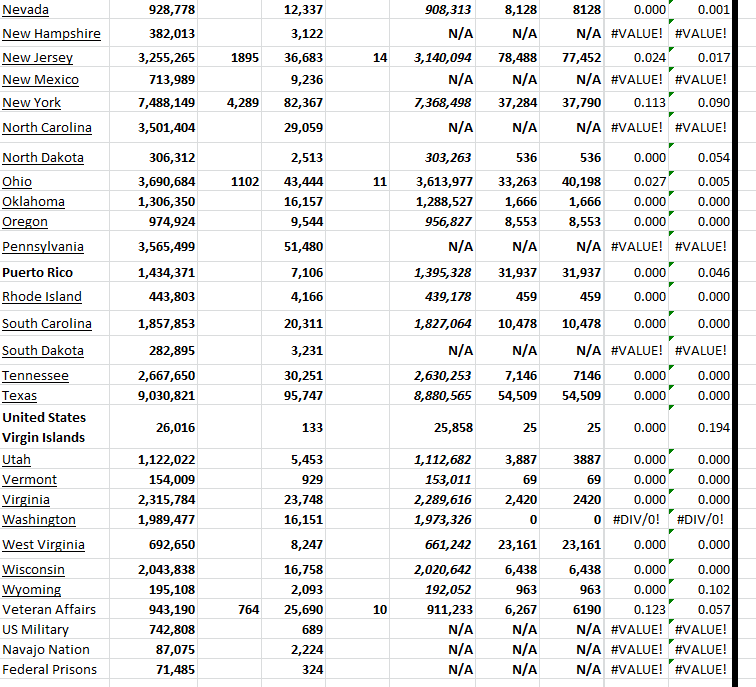Click the Veteran Affairs label cell
Viewport: 756px width, 687px height.
click(49, 610)
